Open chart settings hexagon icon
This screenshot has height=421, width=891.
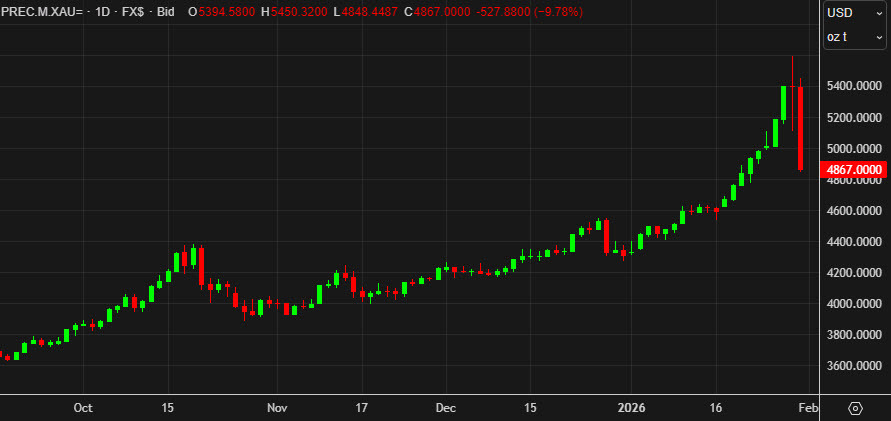coord(855,408)
